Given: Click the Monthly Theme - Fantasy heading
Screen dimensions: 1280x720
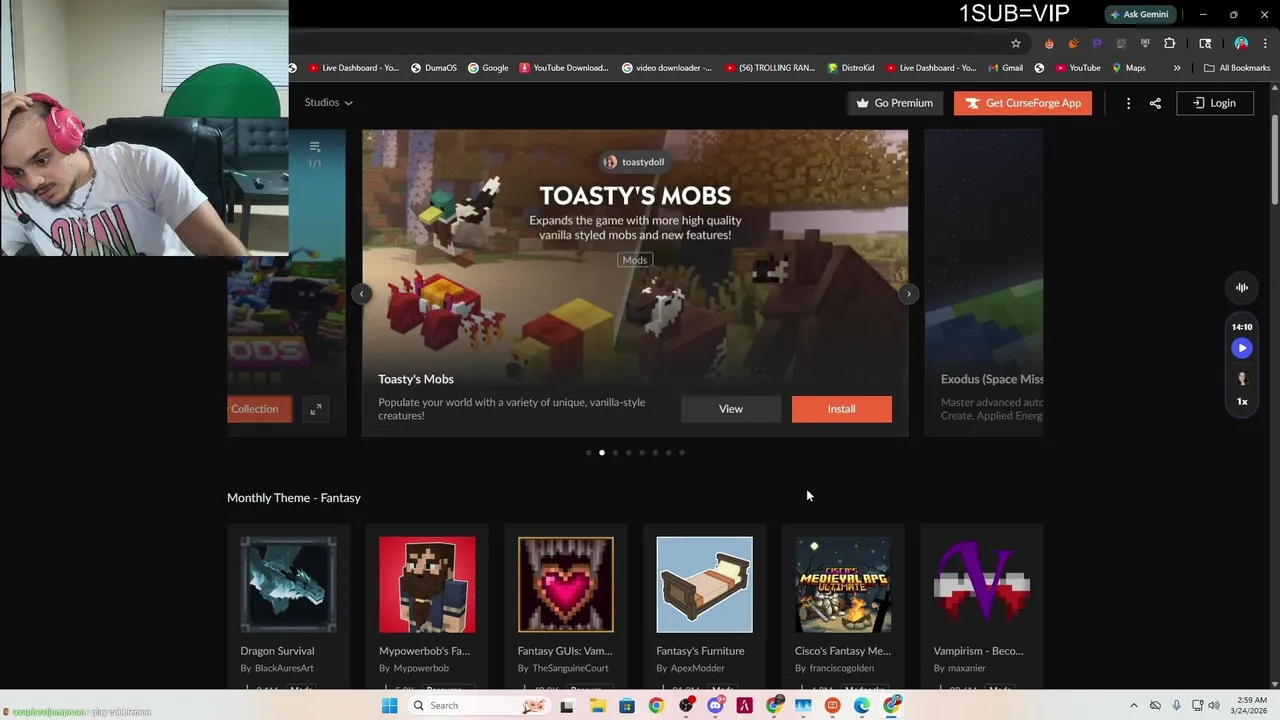Looking at the screenshot, I should pyautogui.click(x=294, y=498).
